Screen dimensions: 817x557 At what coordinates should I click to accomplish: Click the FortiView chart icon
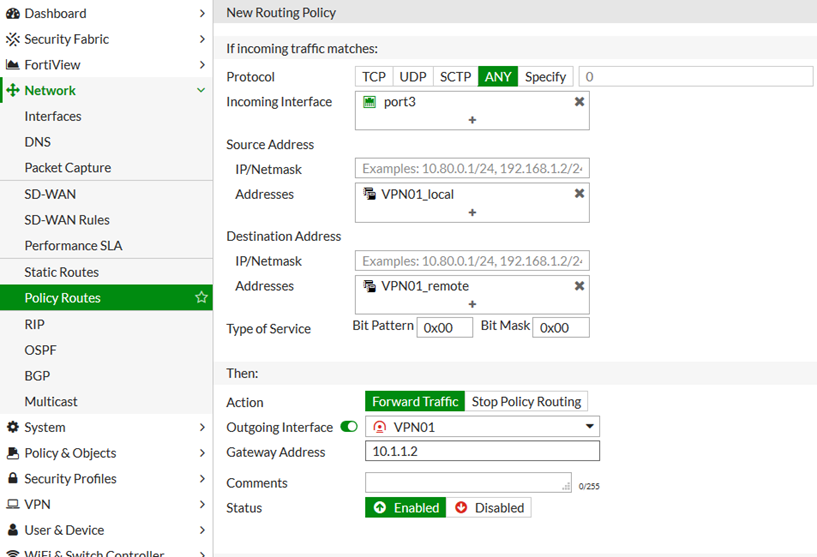point(13,65)
